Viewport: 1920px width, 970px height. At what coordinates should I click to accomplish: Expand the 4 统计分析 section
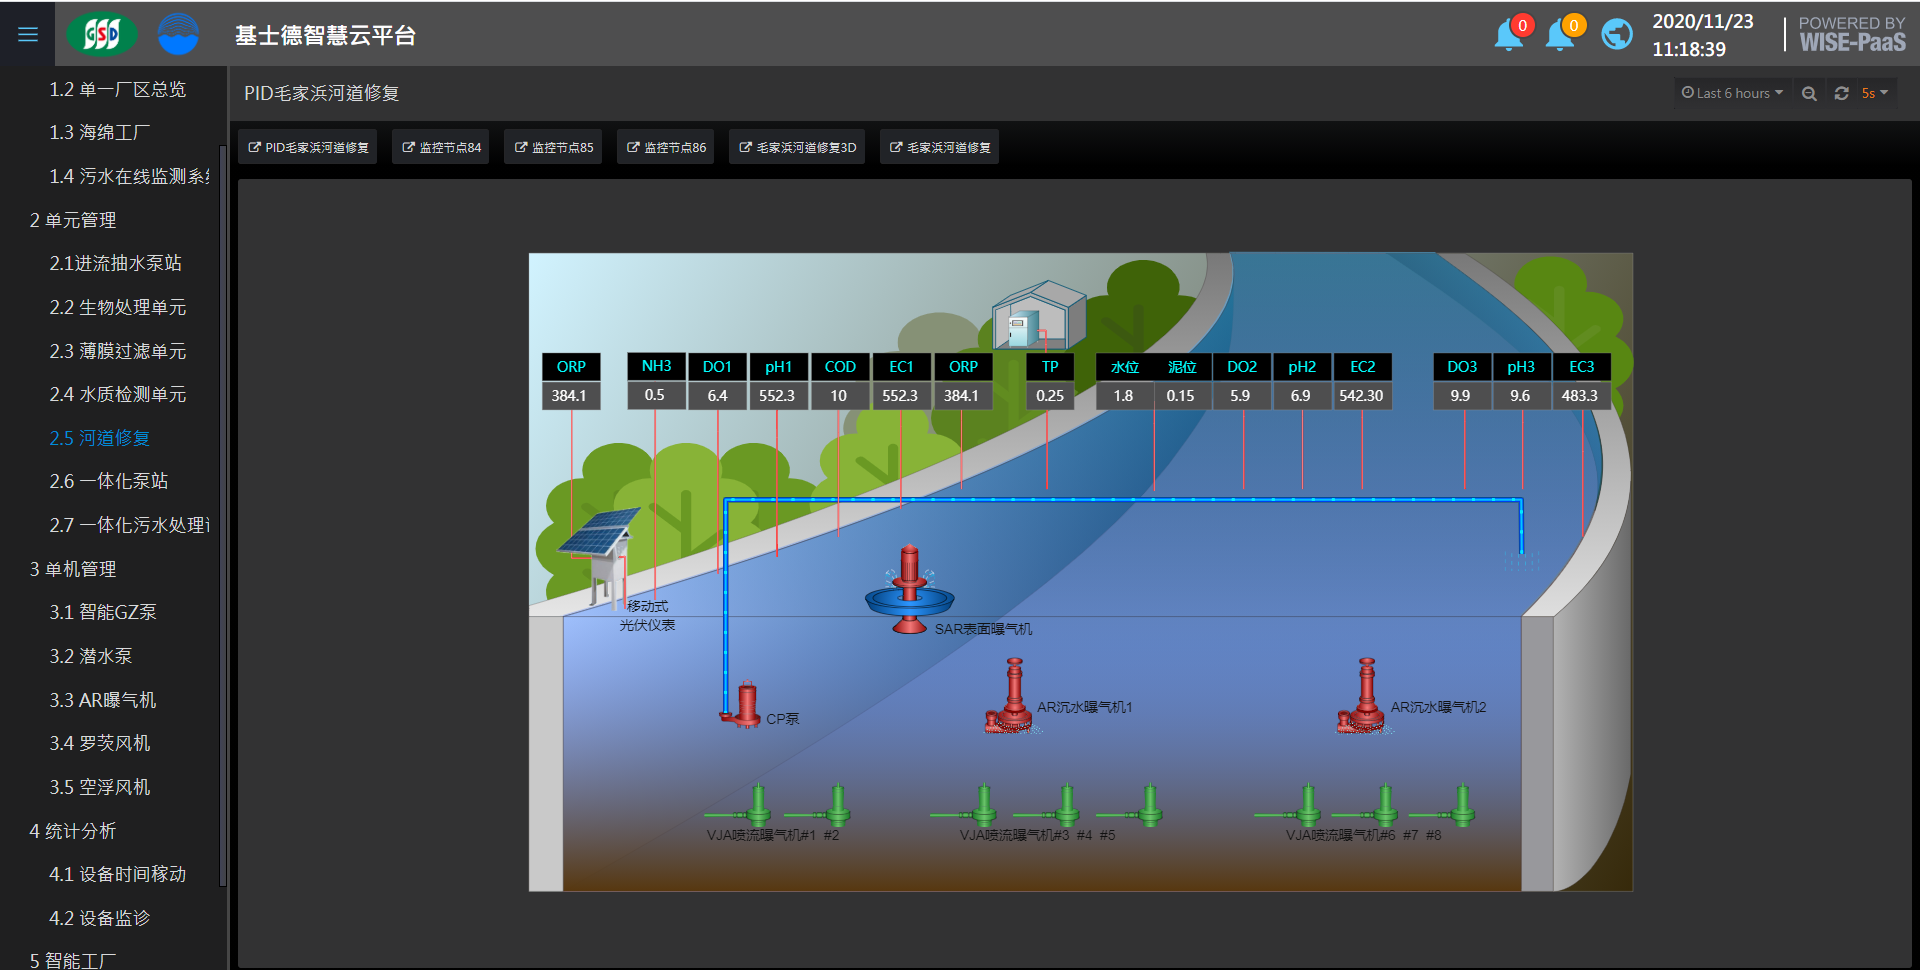pyautogui.click(x=73, y=831)
